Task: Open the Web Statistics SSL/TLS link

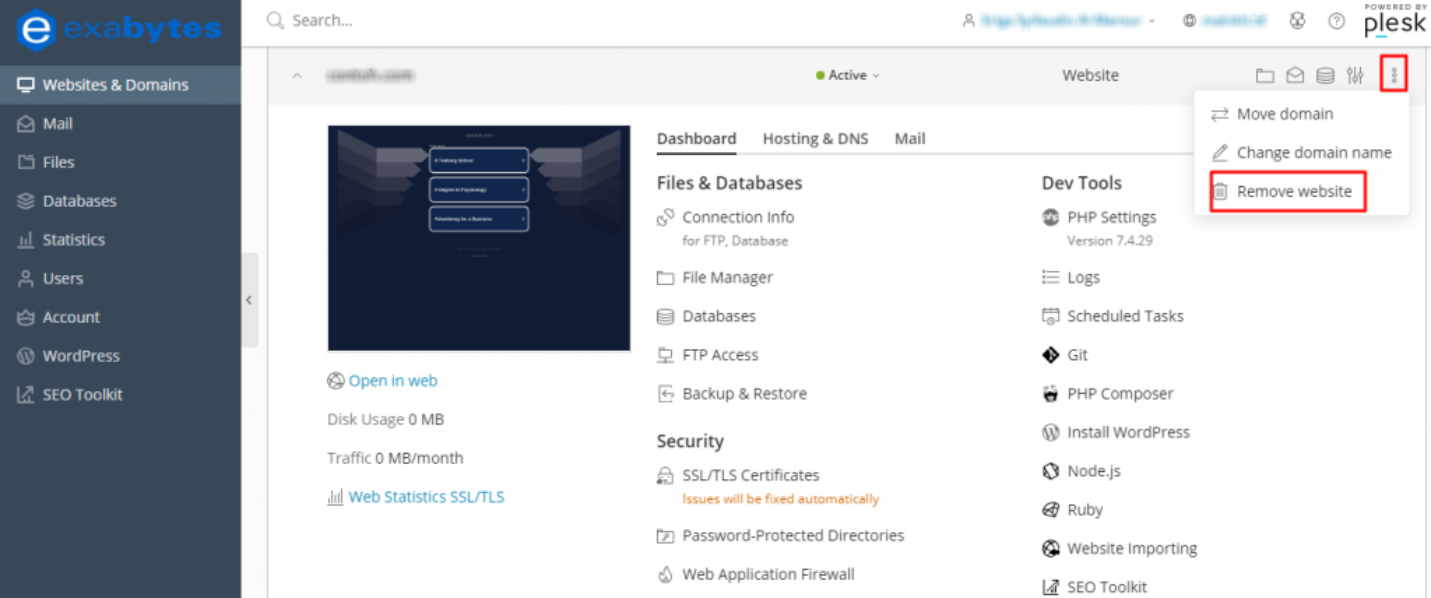Action: pos(426,497)
